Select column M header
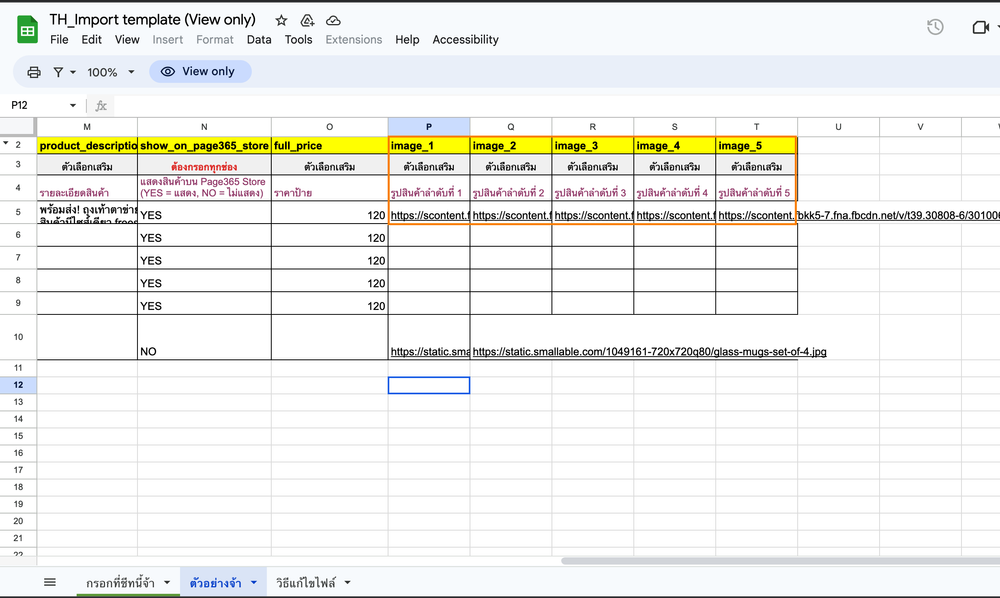Image resolution: width=1000 pixels, height=598 pixels. 87,127
